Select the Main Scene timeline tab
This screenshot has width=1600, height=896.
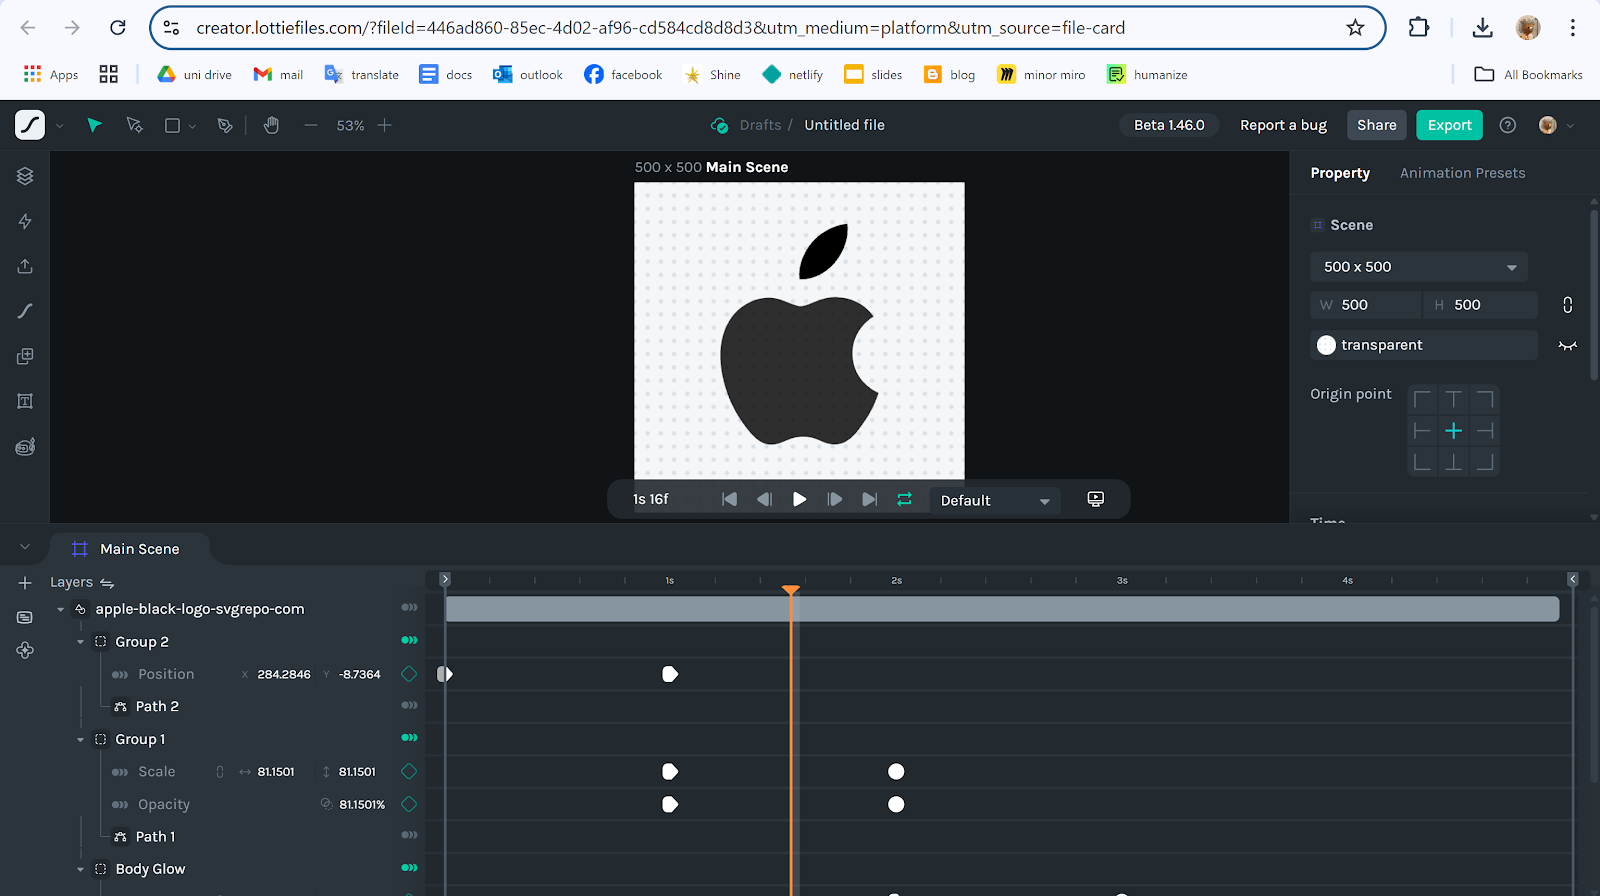click(x=128, y=549)
